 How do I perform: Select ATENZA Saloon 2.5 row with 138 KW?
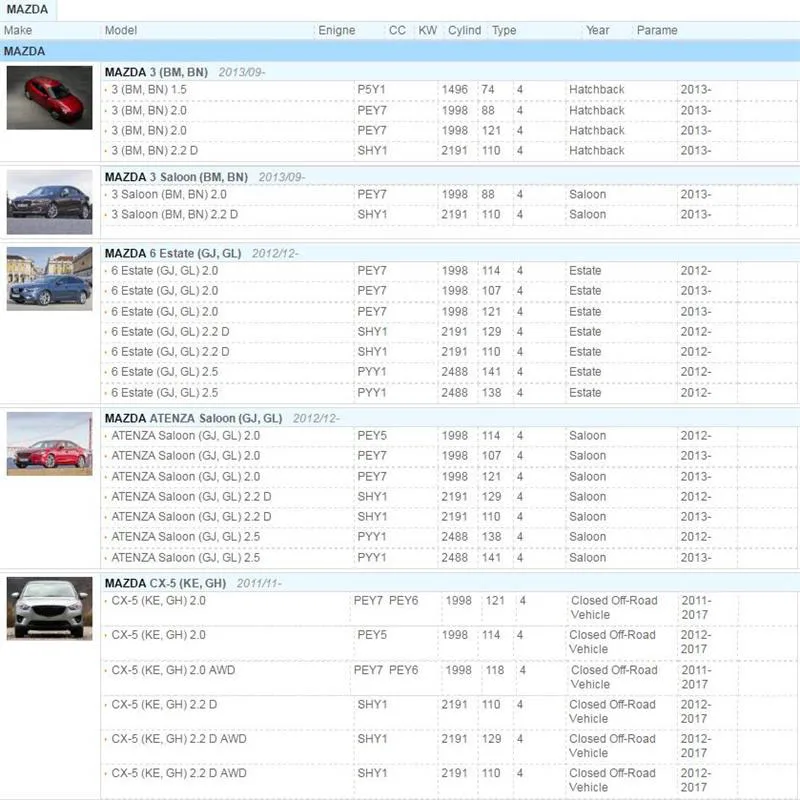[x=449, y=538]
